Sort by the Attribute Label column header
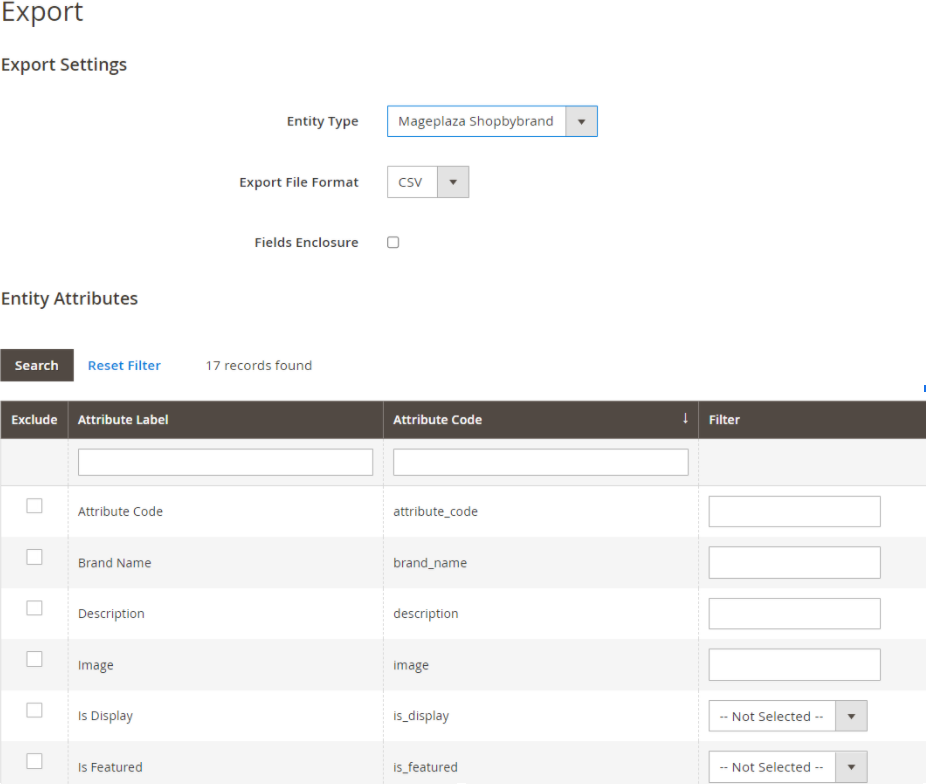 click(123, 420)
